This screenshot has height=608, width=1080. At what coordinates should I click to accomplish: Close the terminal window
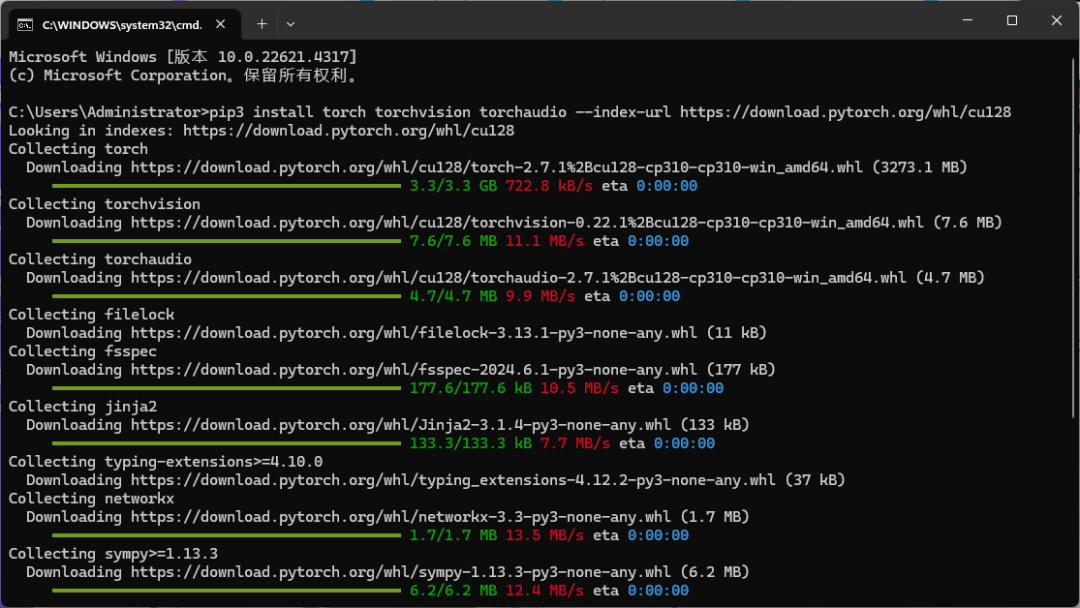click(1056, 20)
